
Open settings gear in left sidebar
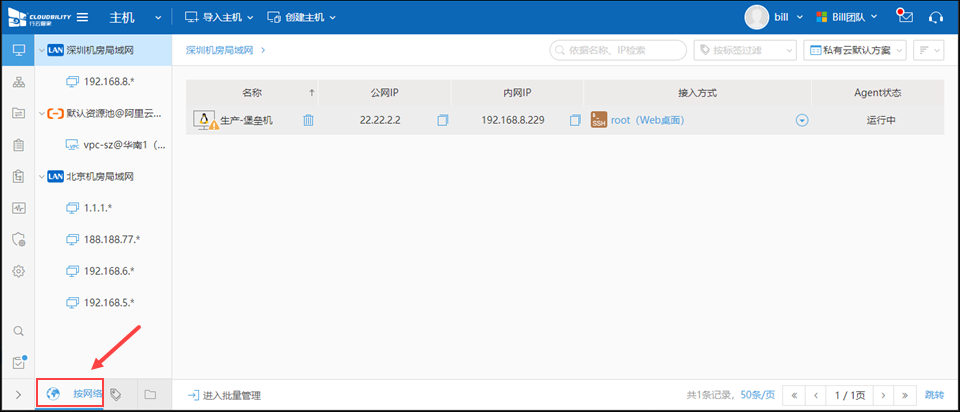click(17, 271)
